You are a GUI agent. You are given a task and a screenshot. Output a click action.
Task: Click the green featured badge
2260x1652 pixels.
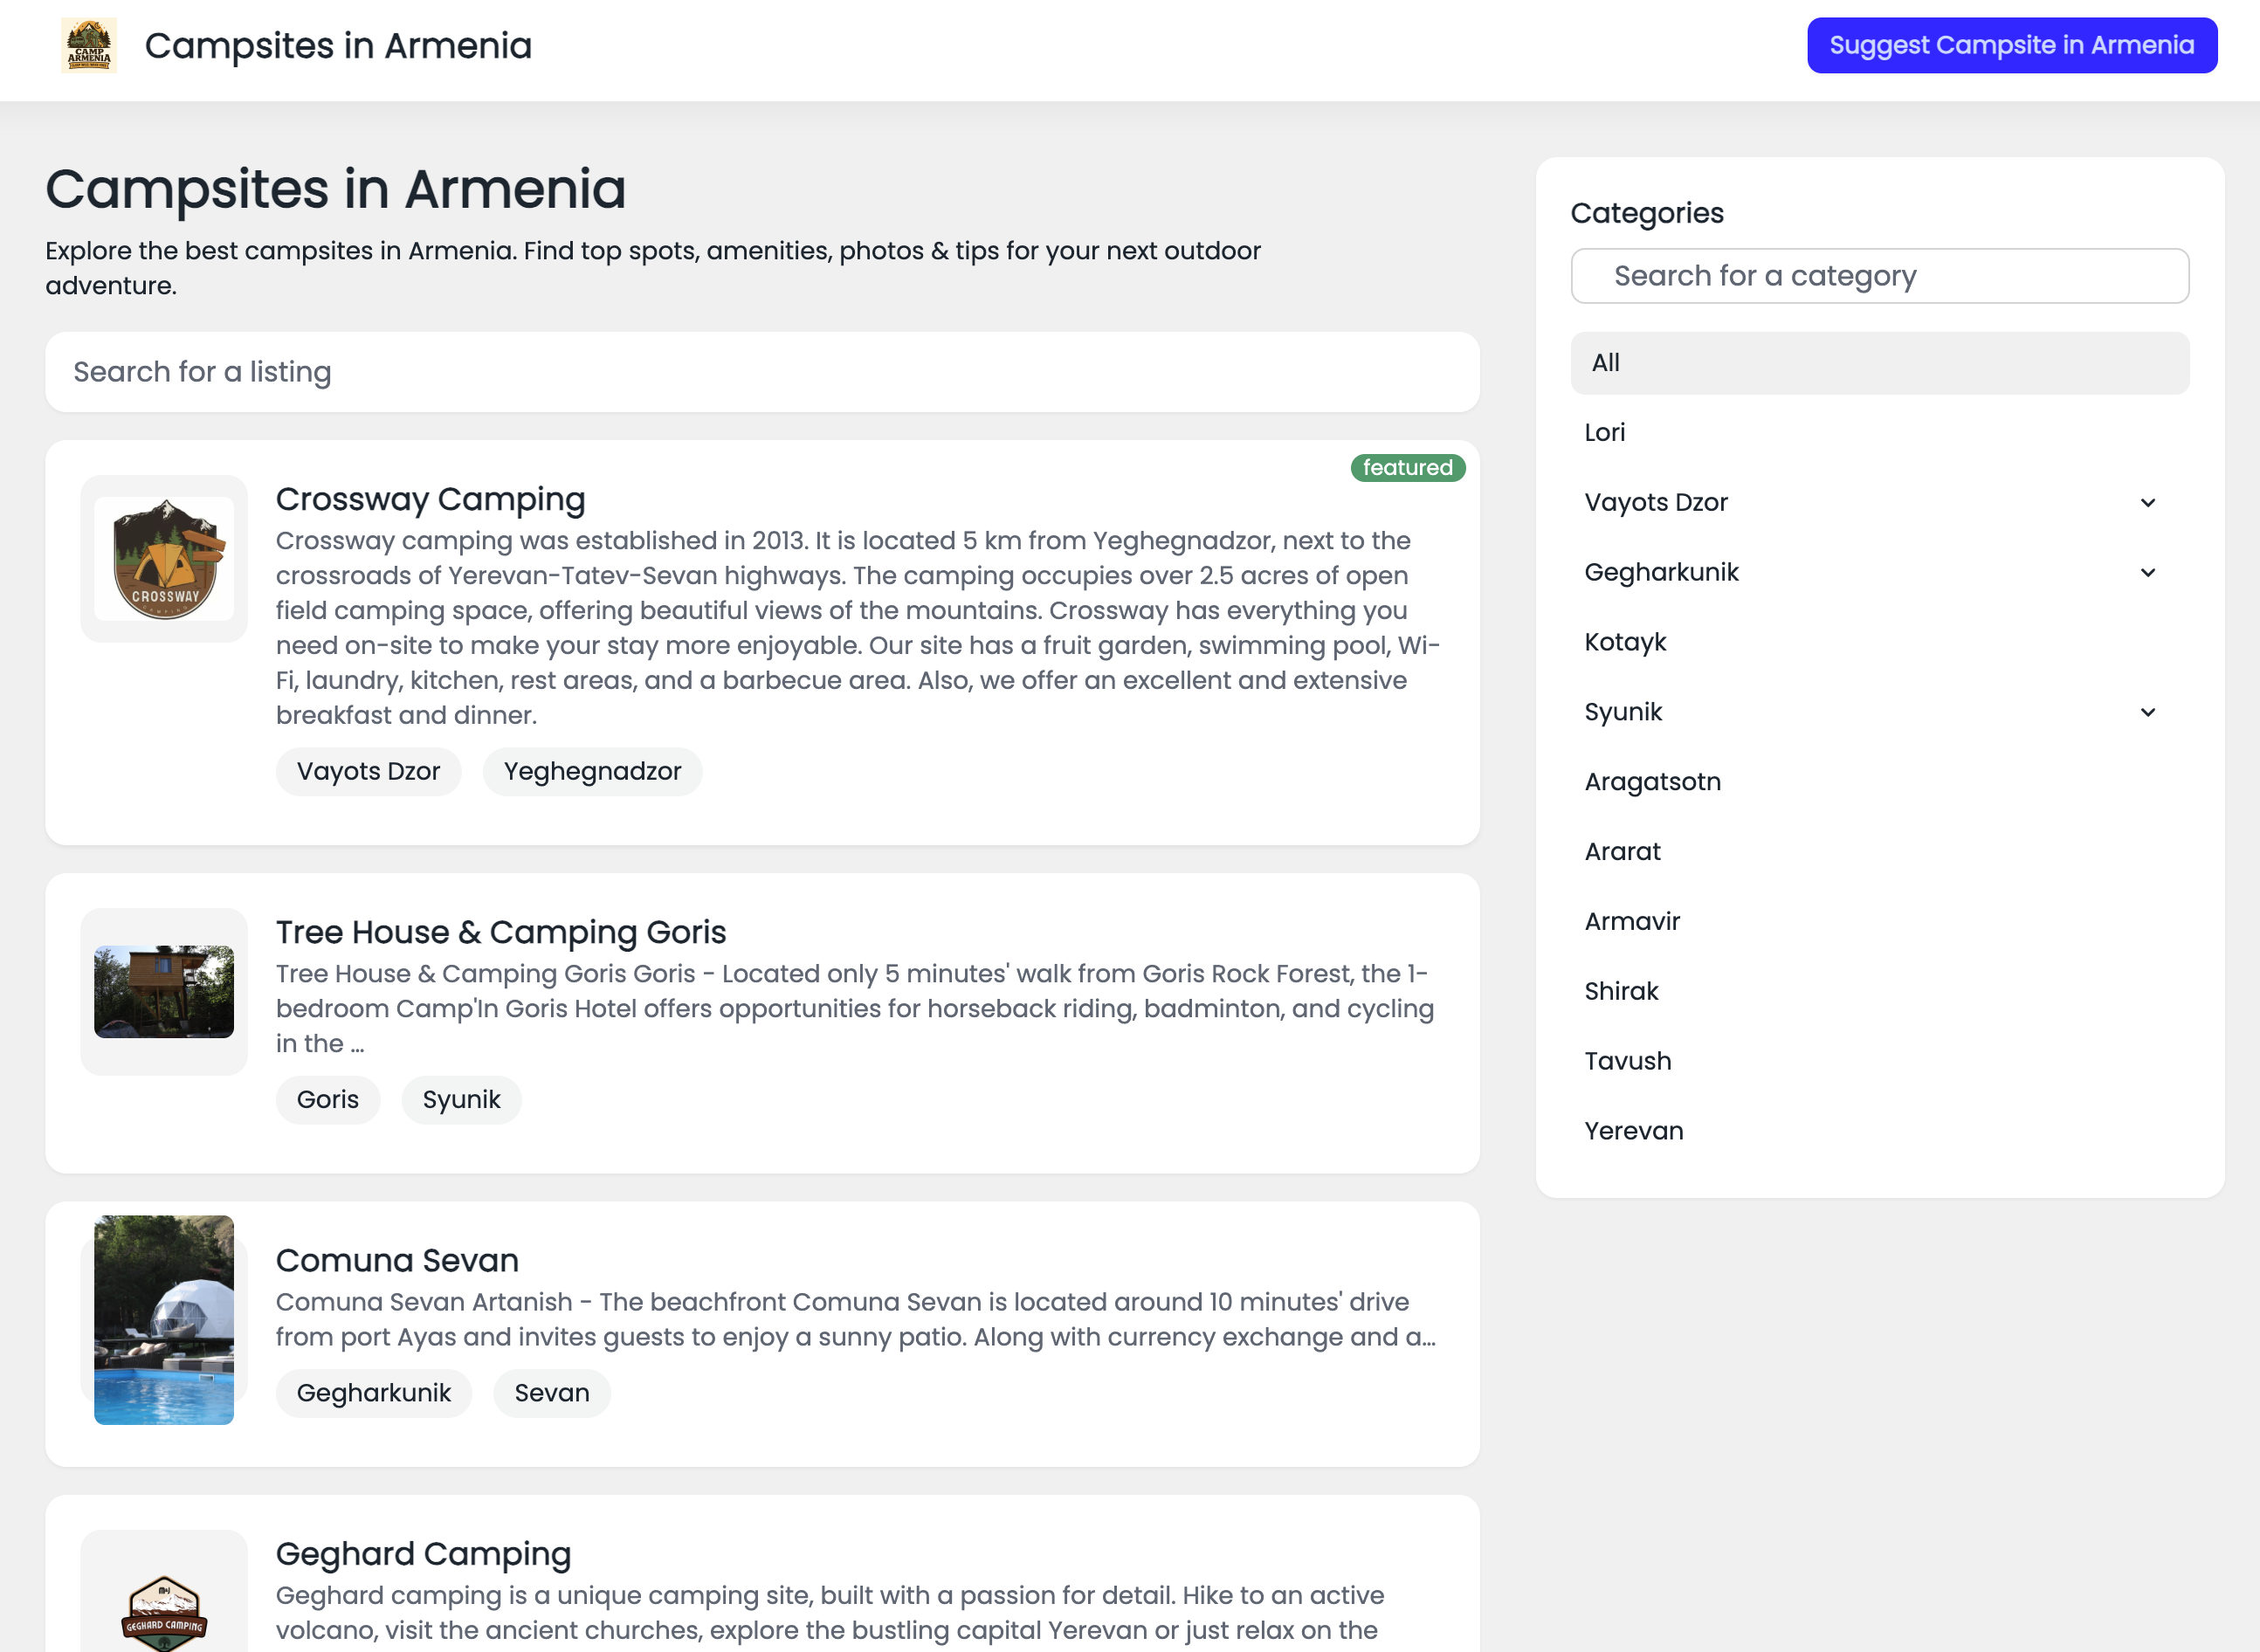(x=1407, y=468)
